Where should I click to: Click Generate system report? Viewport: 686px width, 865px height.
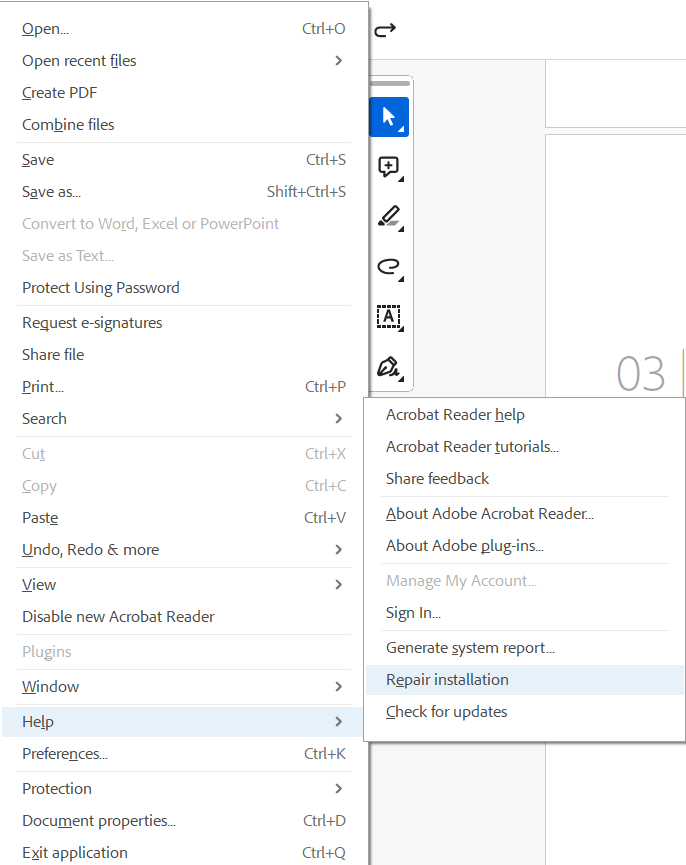pyautogui.click(x=470, y=648)
